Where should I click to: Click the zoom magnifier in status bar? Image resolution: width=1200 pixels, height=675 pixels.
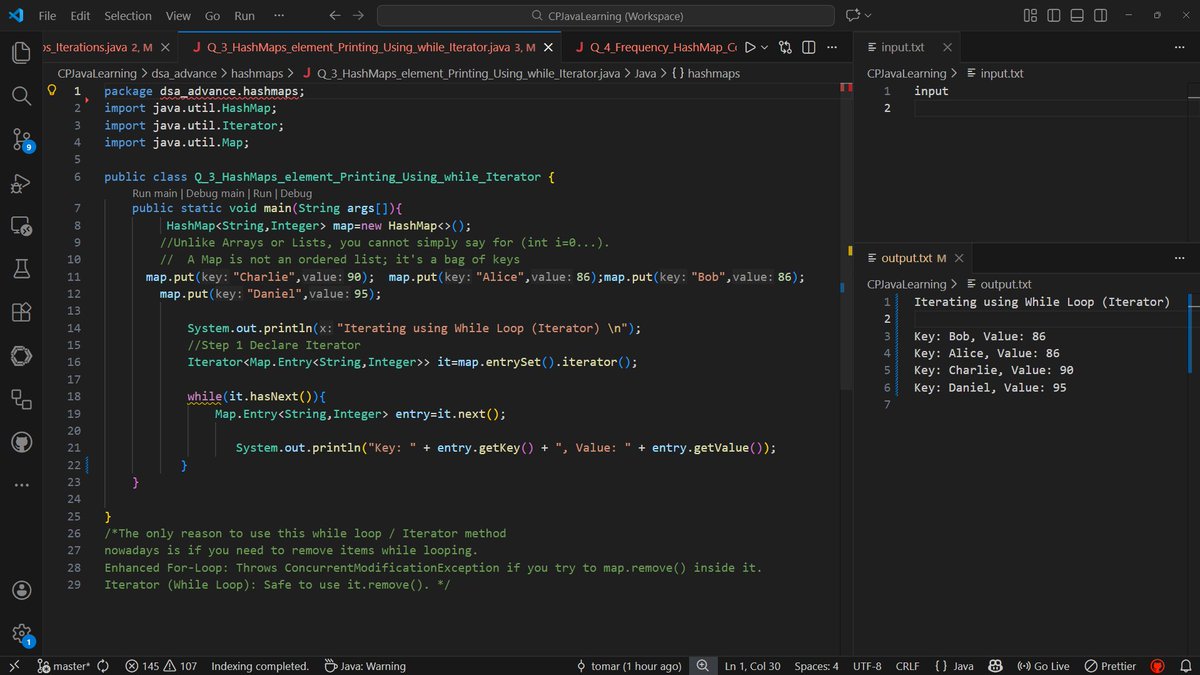click(x=702, y=666)
